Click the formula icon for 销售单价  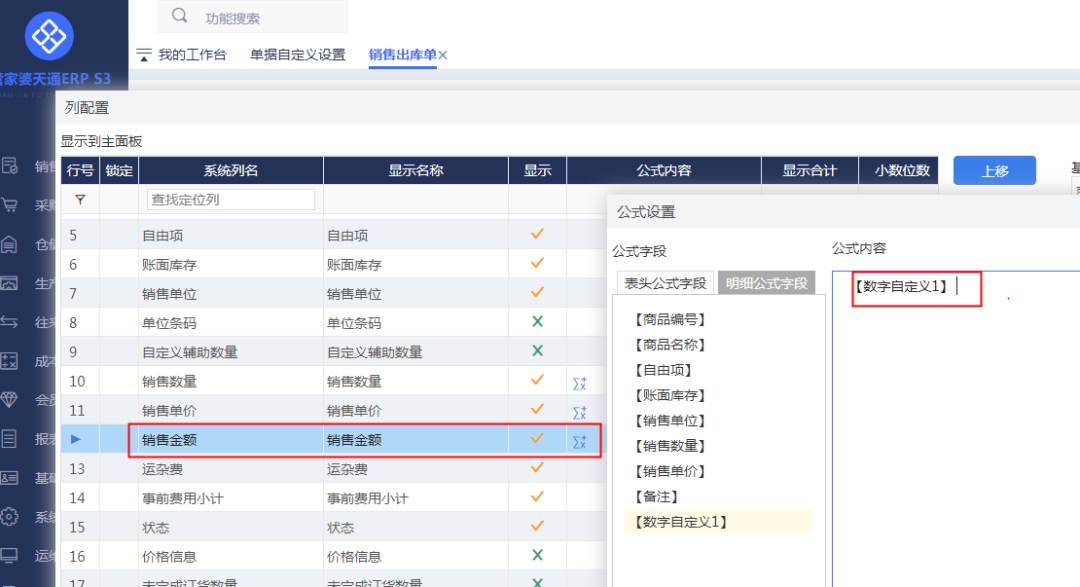click(579, 411)
